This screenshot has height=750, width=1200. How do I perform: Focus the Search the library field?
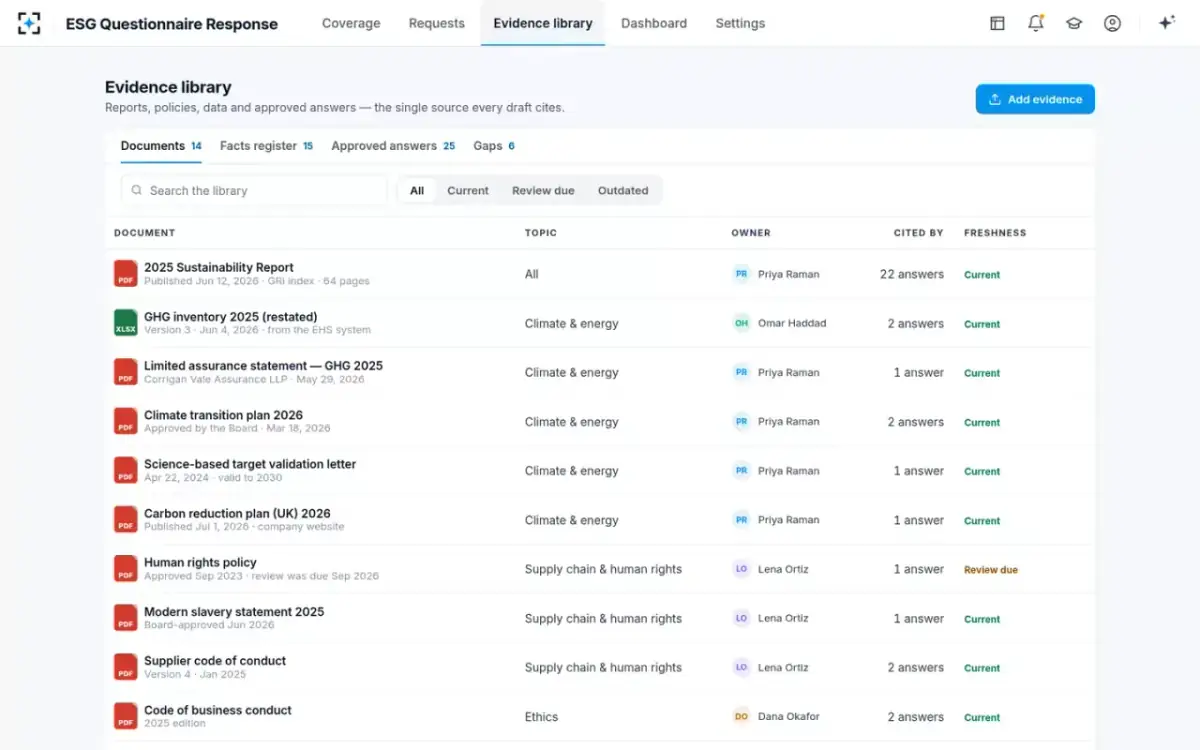pos(254,190)
